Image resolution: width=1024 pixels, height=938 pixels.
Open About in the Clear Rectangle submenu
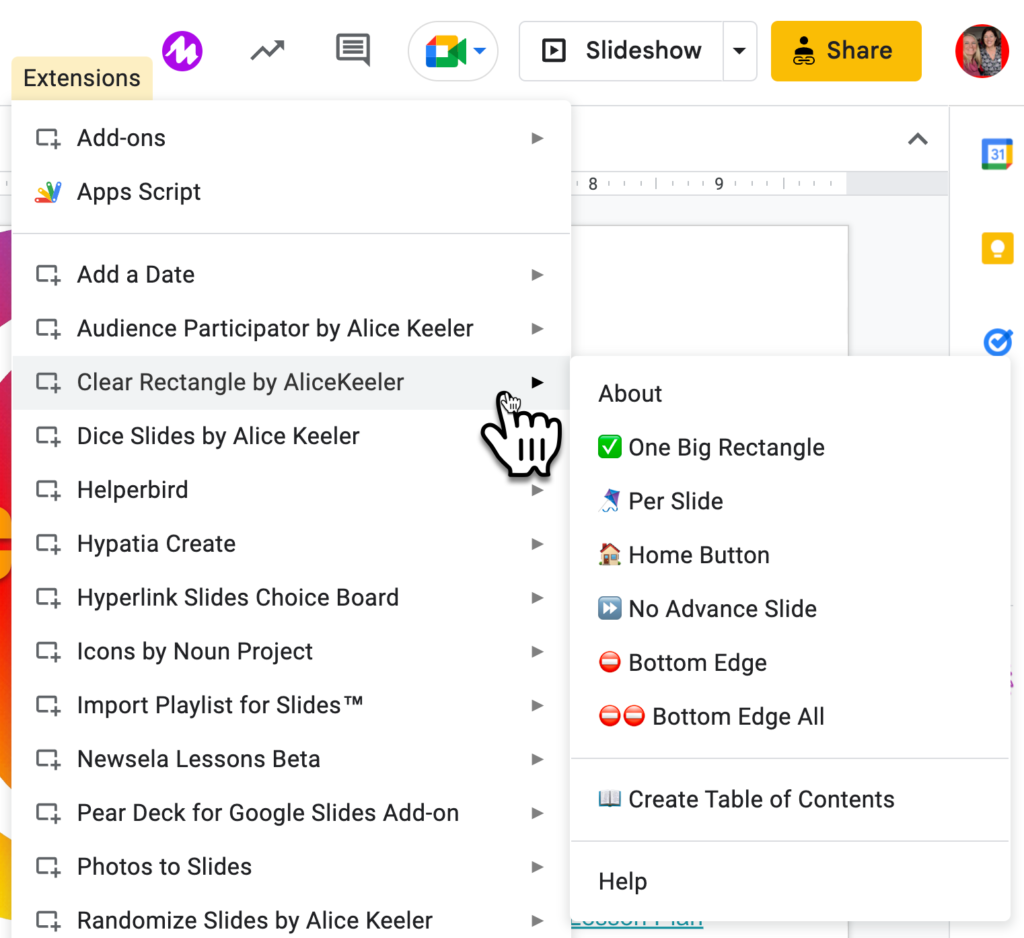pos(790,394)
